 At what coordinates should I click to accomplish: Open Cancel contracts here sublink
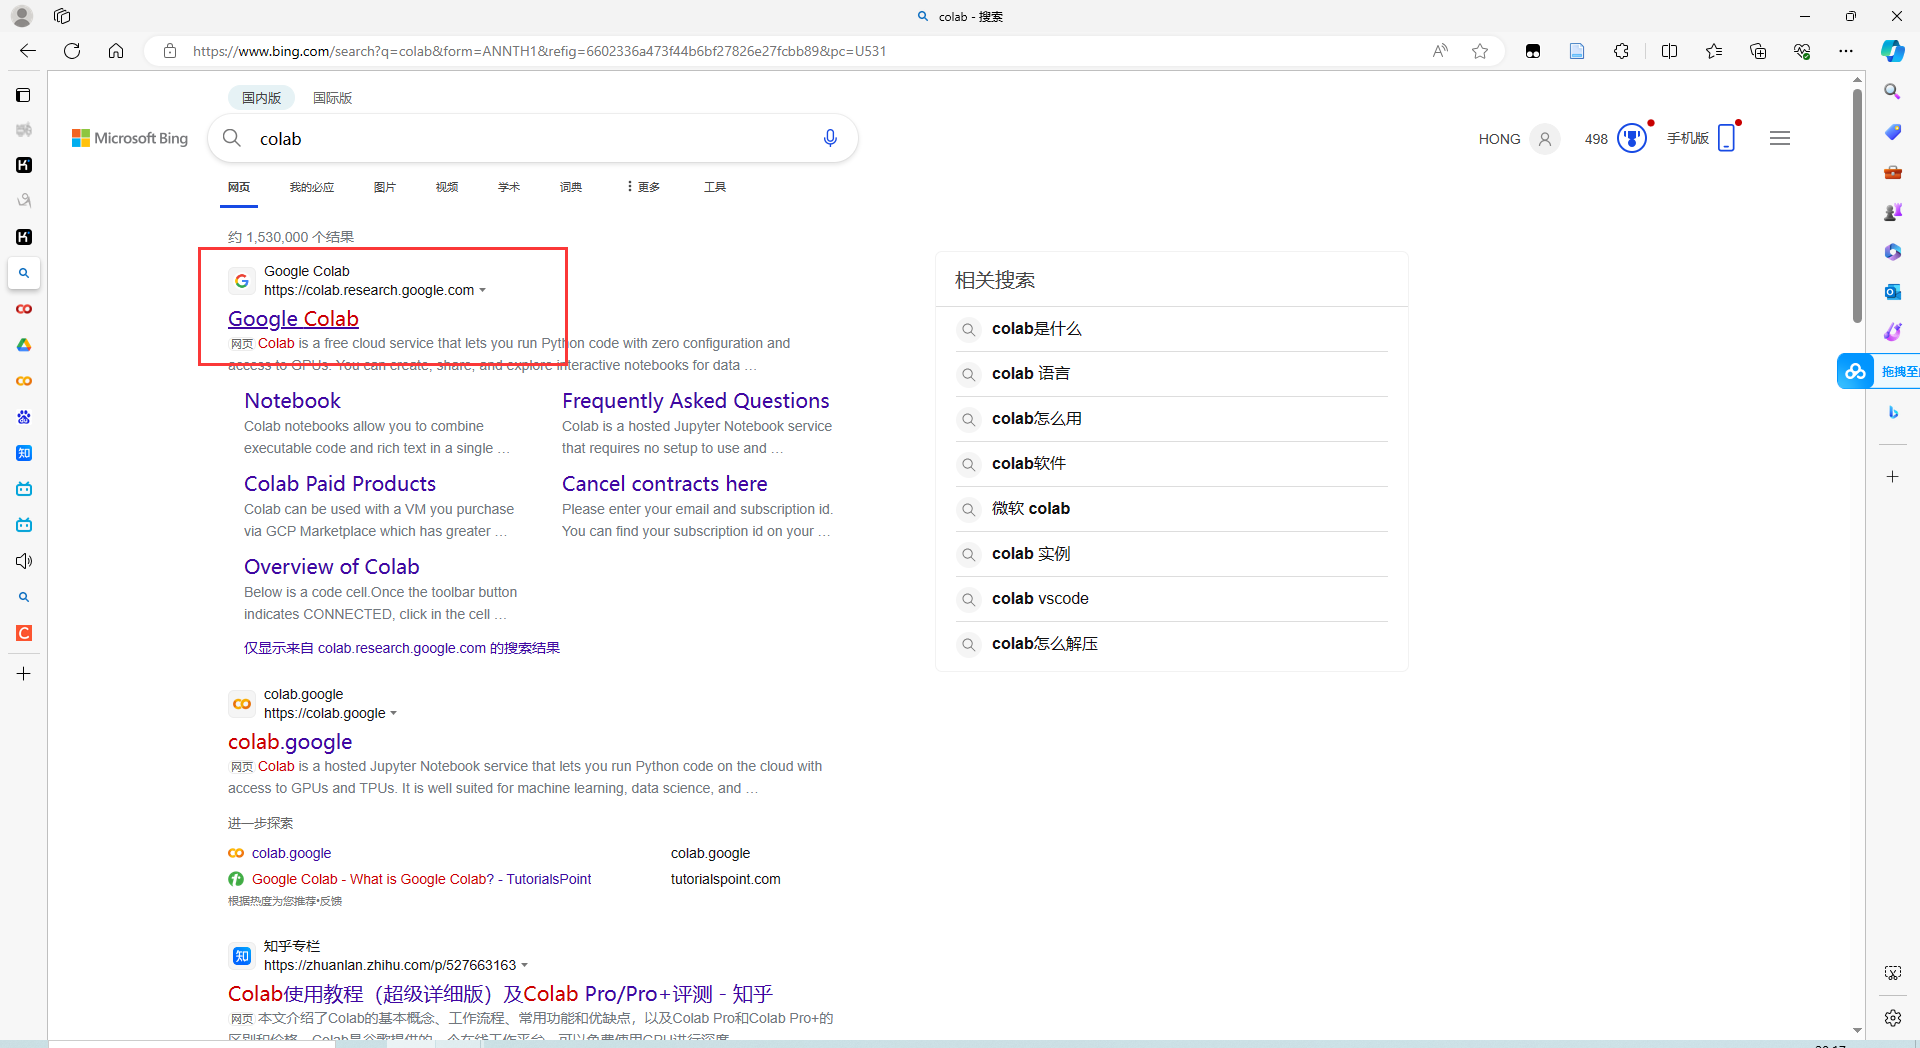[x=664, y=484]
